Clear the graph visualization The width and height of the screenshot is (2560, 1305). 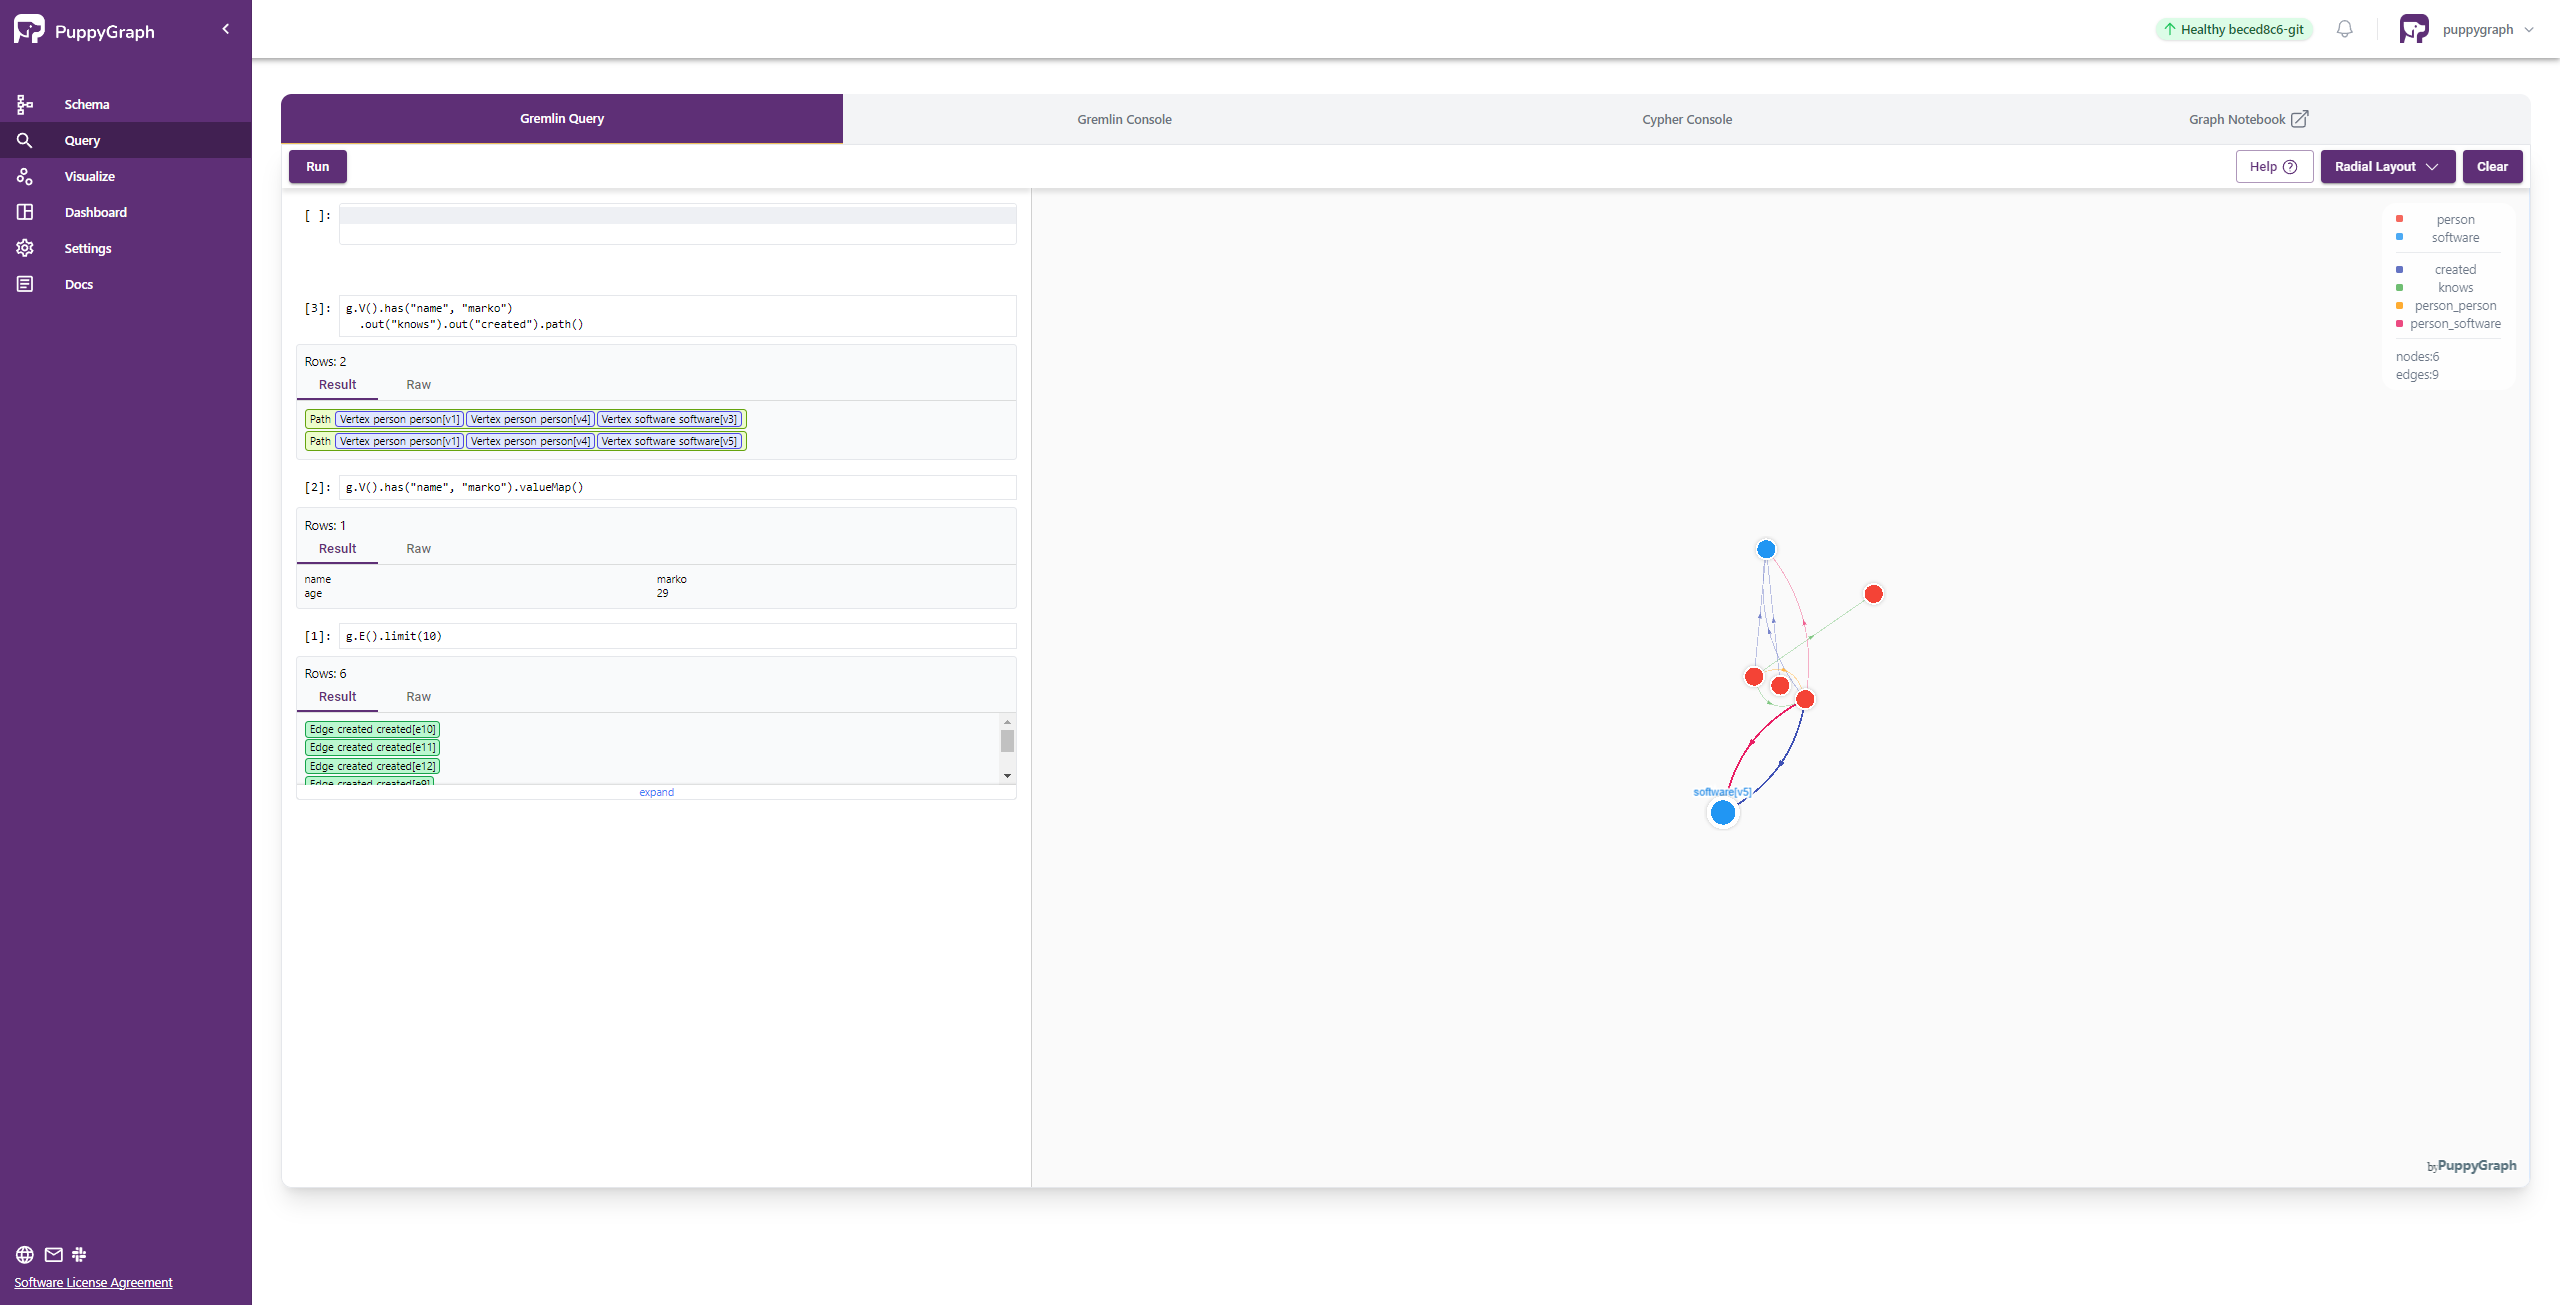2492,166
